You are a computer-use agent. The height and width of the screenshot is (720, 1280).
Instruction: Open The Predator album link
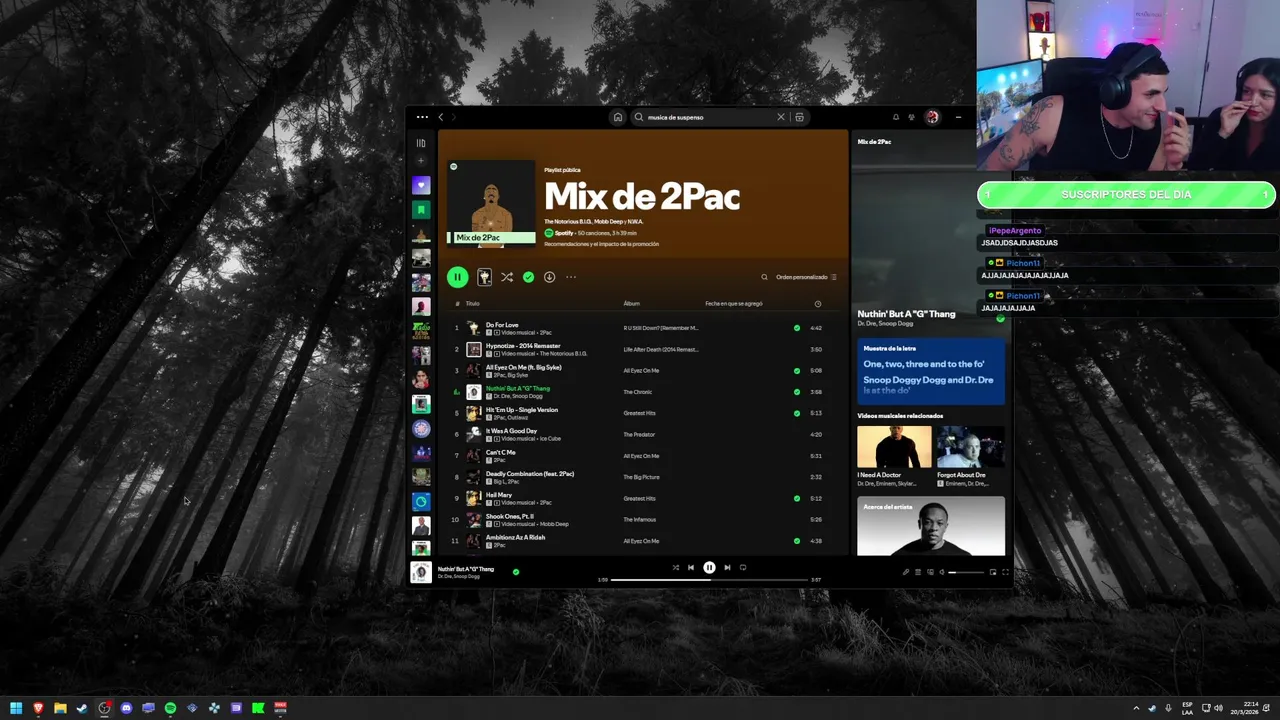[639, 435]
